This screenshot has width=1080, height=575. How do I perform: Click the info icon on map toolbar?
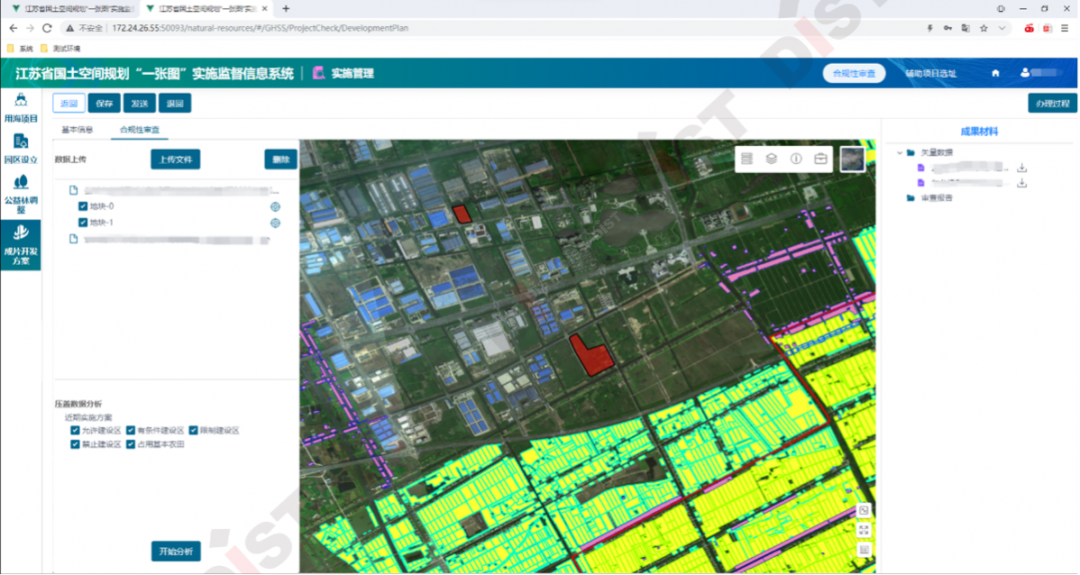(x=796, y=159)
